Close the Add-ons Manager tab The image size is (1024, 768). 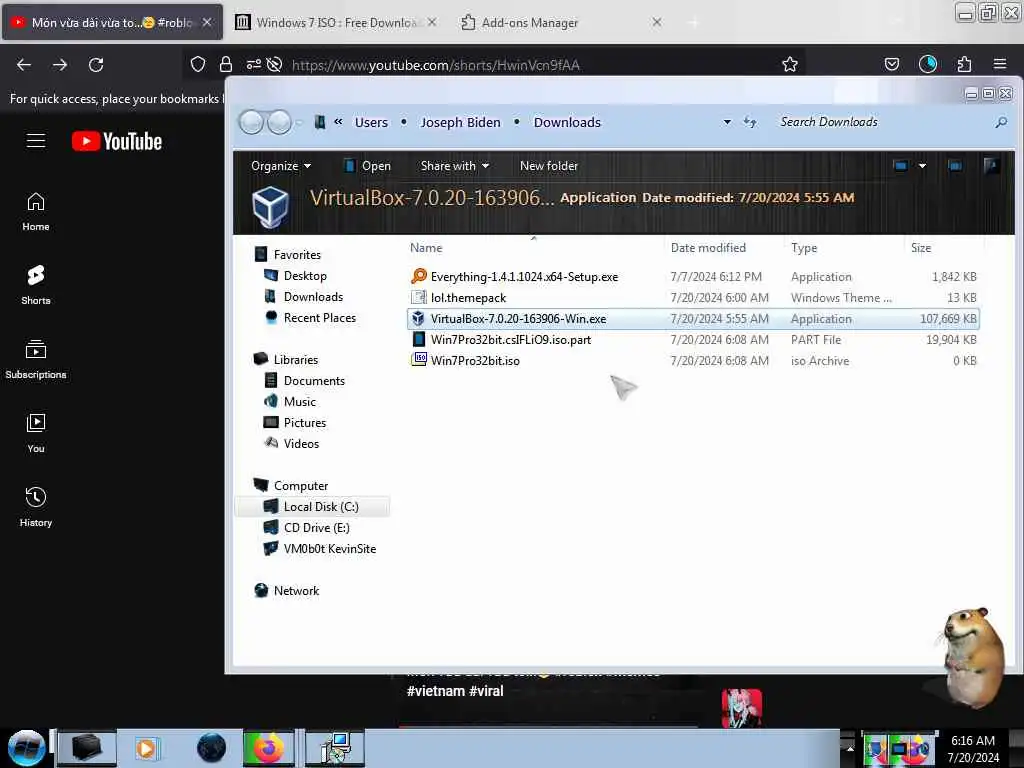point(656,22)
